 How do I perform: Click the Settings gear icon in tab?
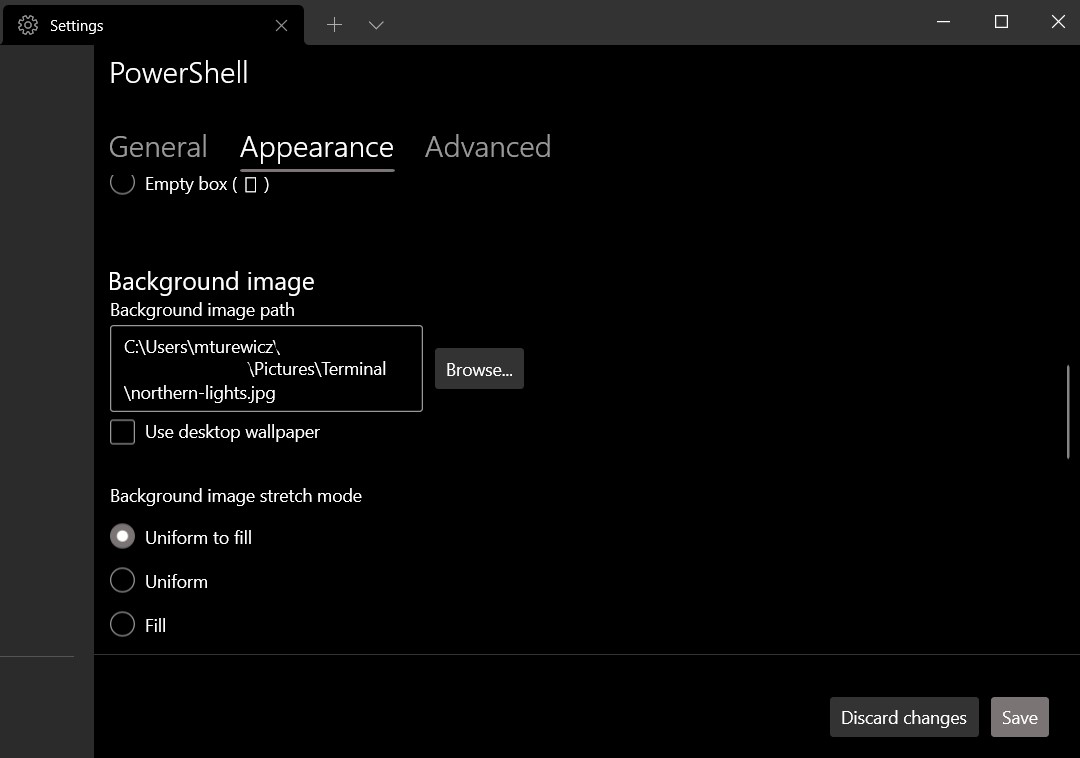click(28, 25)
